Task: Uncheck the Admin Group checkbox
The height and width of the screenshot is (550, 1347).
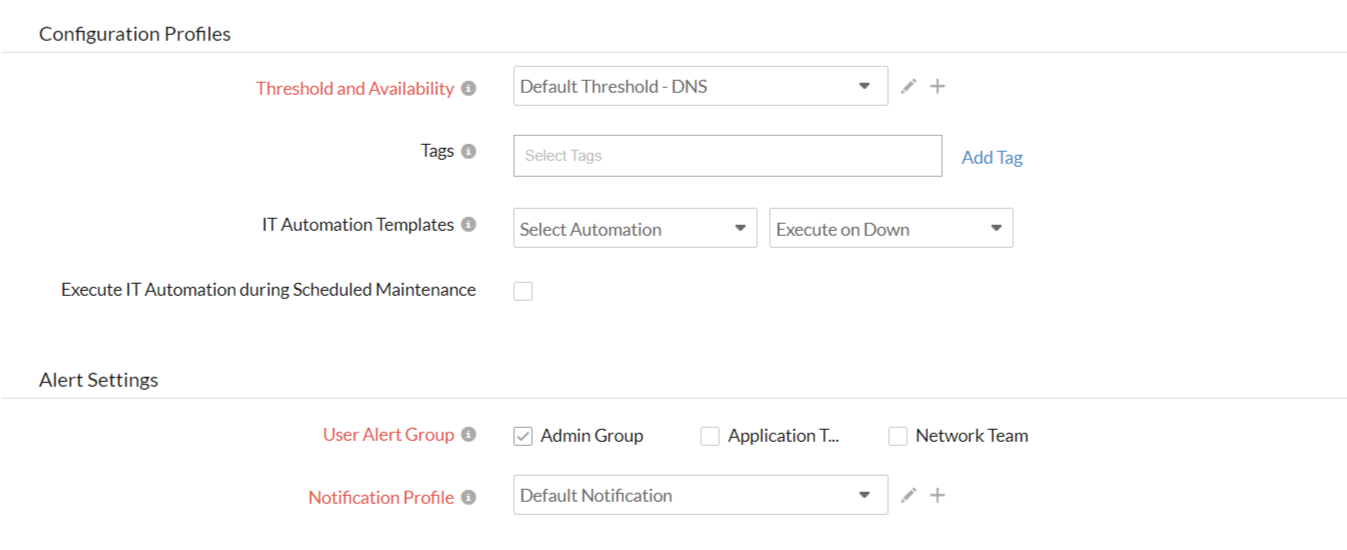Action: pyautogui.click(x=523, y=436)
